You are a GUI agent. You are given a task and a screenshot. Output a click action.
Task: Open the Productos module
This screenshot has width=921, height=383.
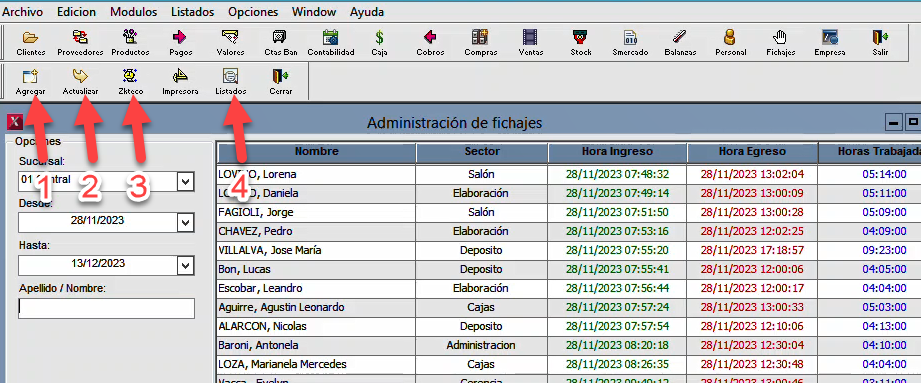[x=130, y=43]
